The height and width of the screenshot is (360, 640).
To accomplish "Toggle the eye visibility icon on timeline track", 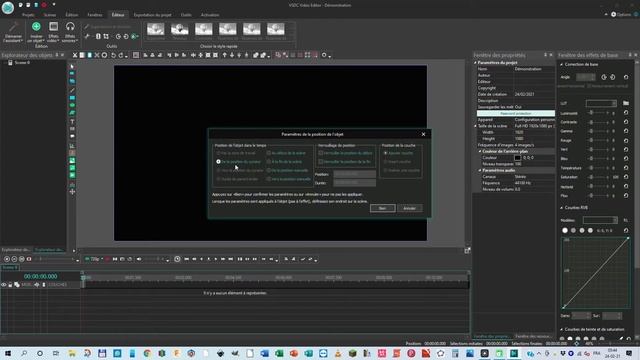I will pos(4,284).
